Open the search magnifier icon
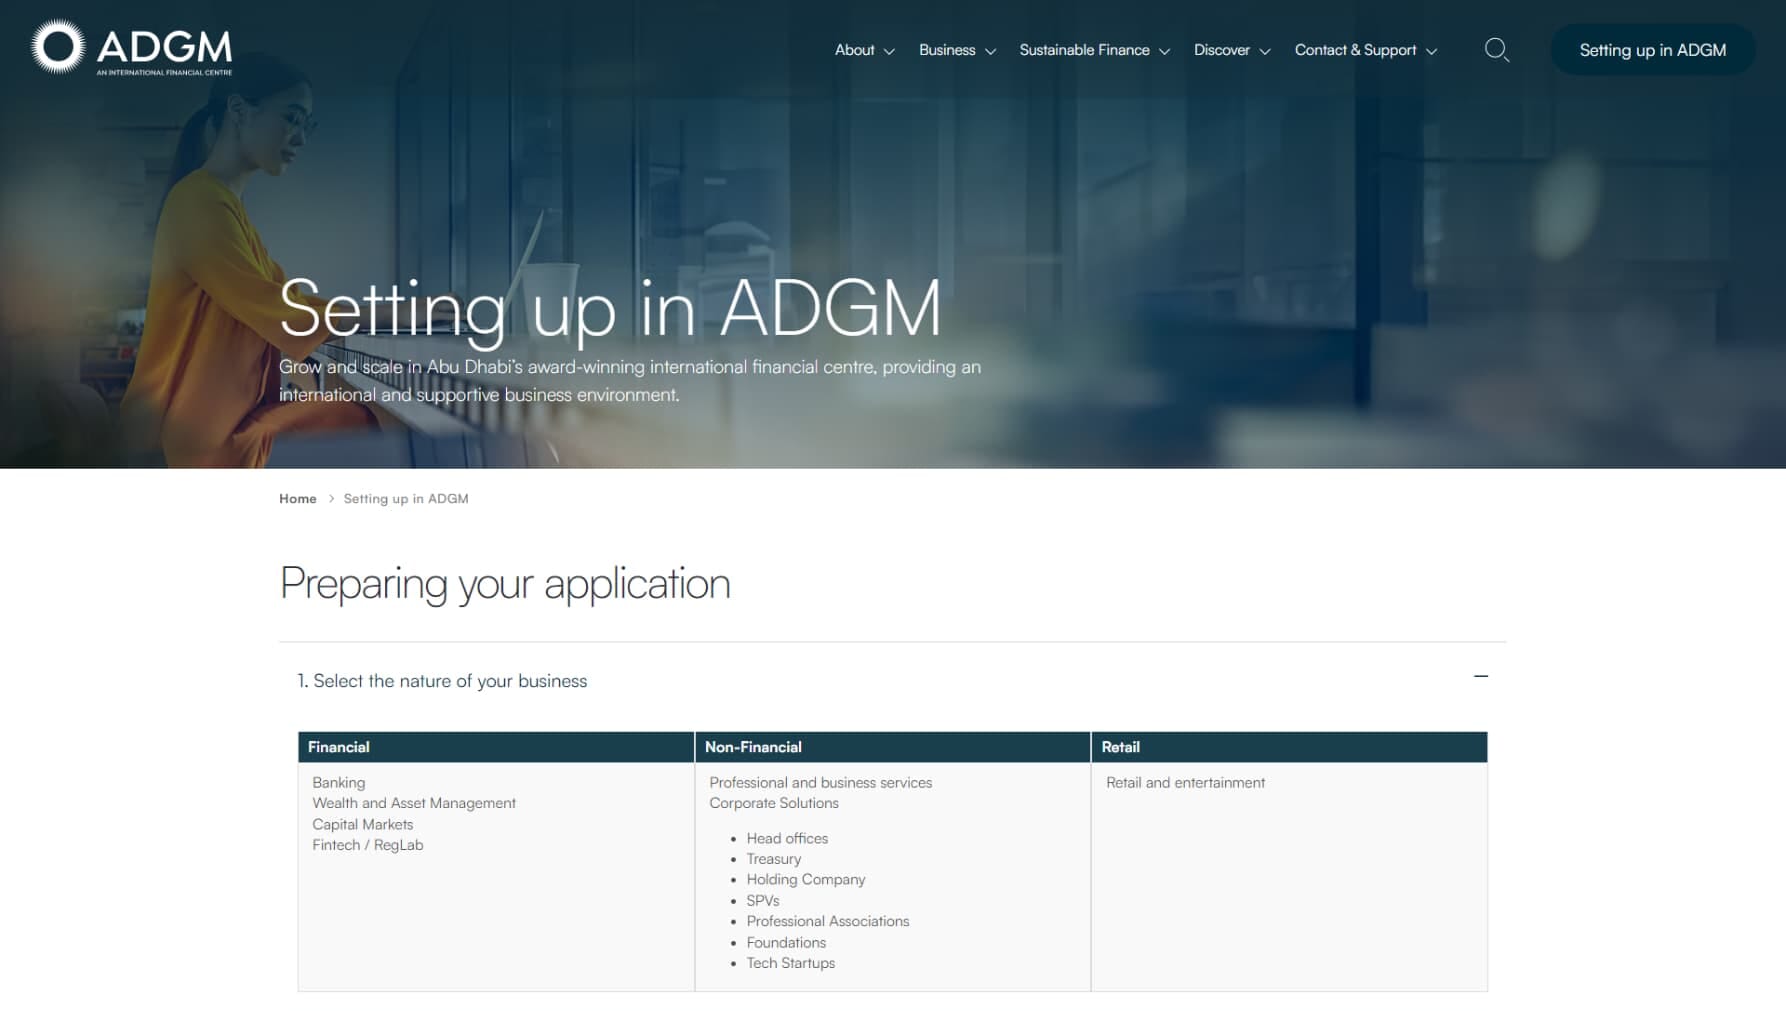The image size is (1786, 1011). click(x=1496, y=50)
